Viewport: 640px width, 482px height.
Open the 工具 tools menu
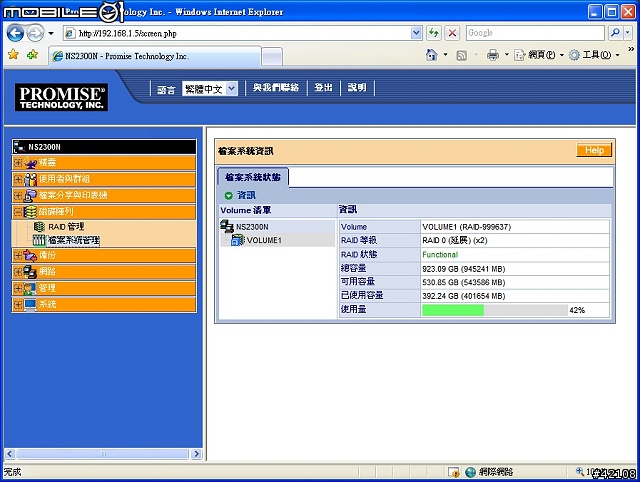(x=594, y=55)
